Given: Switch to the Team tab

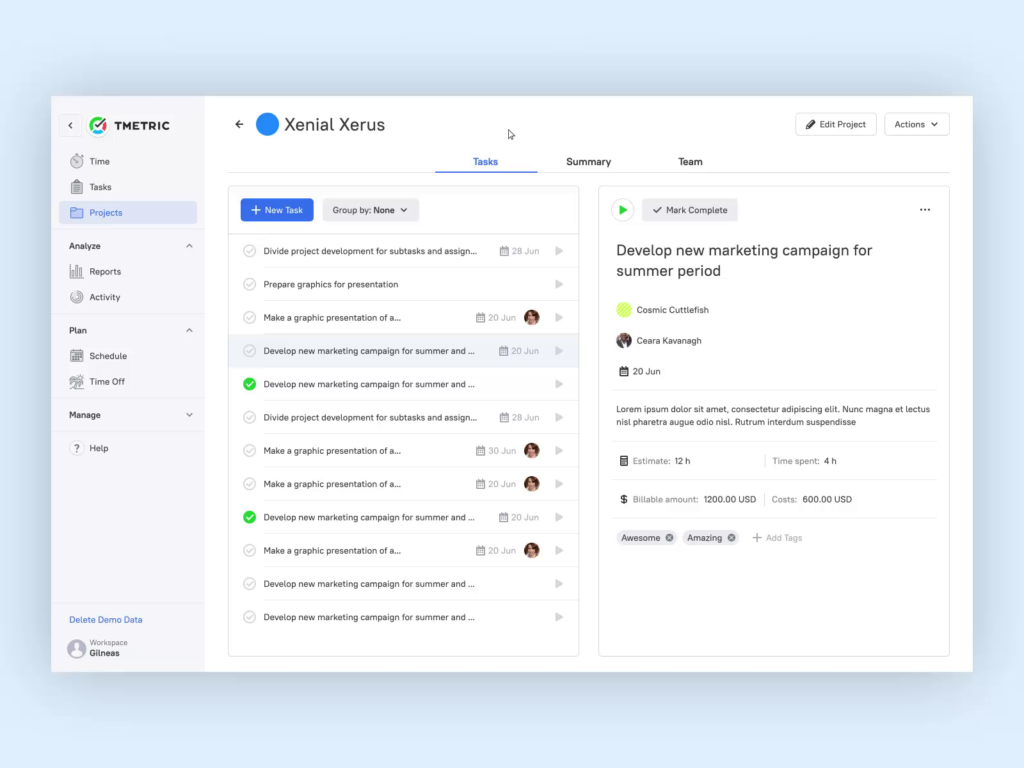Looking at the screenshot, I should pos(690,162).
